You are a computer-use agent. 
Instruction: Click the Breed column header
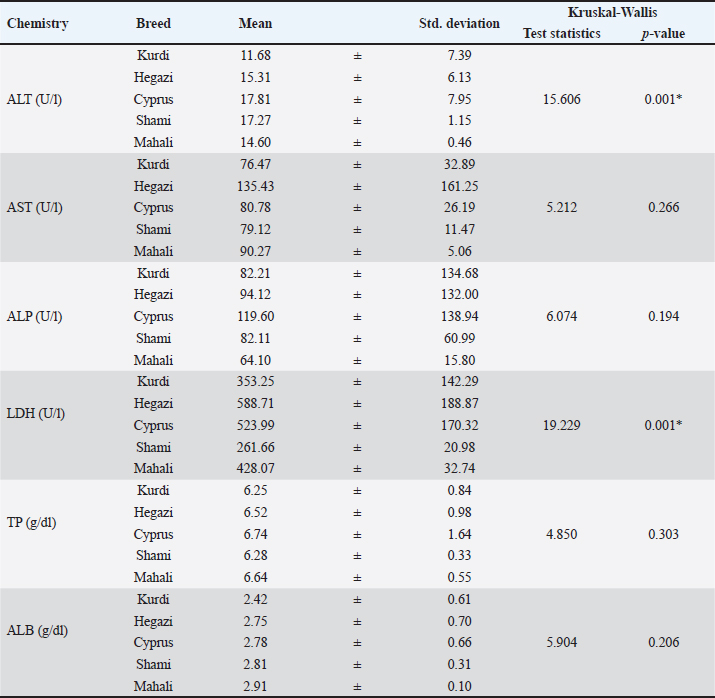pos(153,23)
